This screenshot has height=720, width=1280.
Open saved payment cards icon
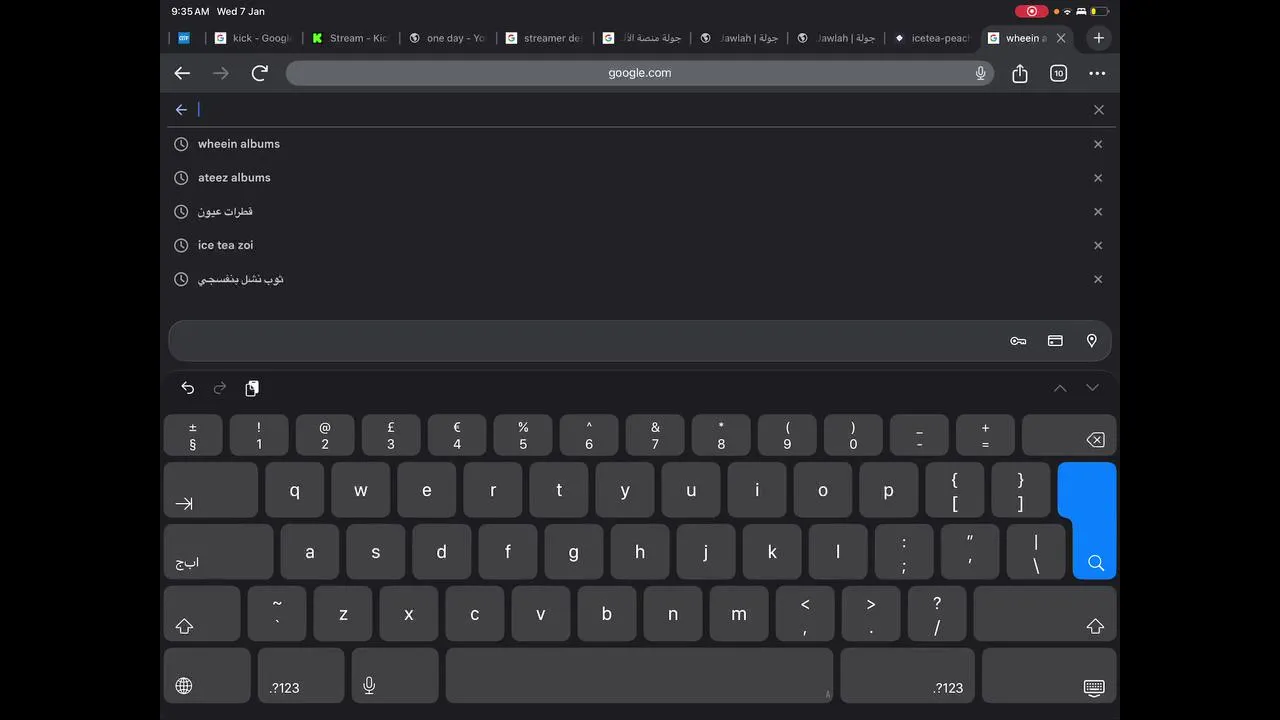1055,341
